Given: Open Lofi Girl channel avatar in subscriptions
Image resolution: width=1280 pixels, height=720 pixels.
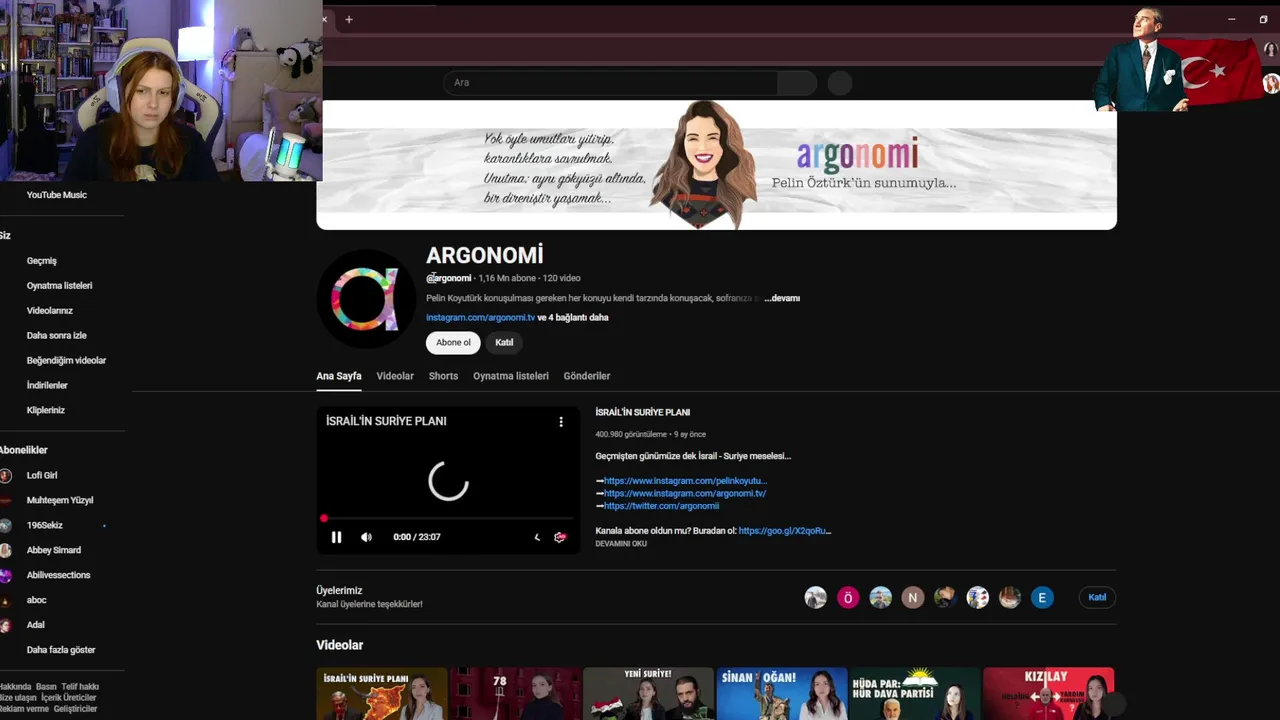Looking at the screenshot, I should click(x=6, y=475).
